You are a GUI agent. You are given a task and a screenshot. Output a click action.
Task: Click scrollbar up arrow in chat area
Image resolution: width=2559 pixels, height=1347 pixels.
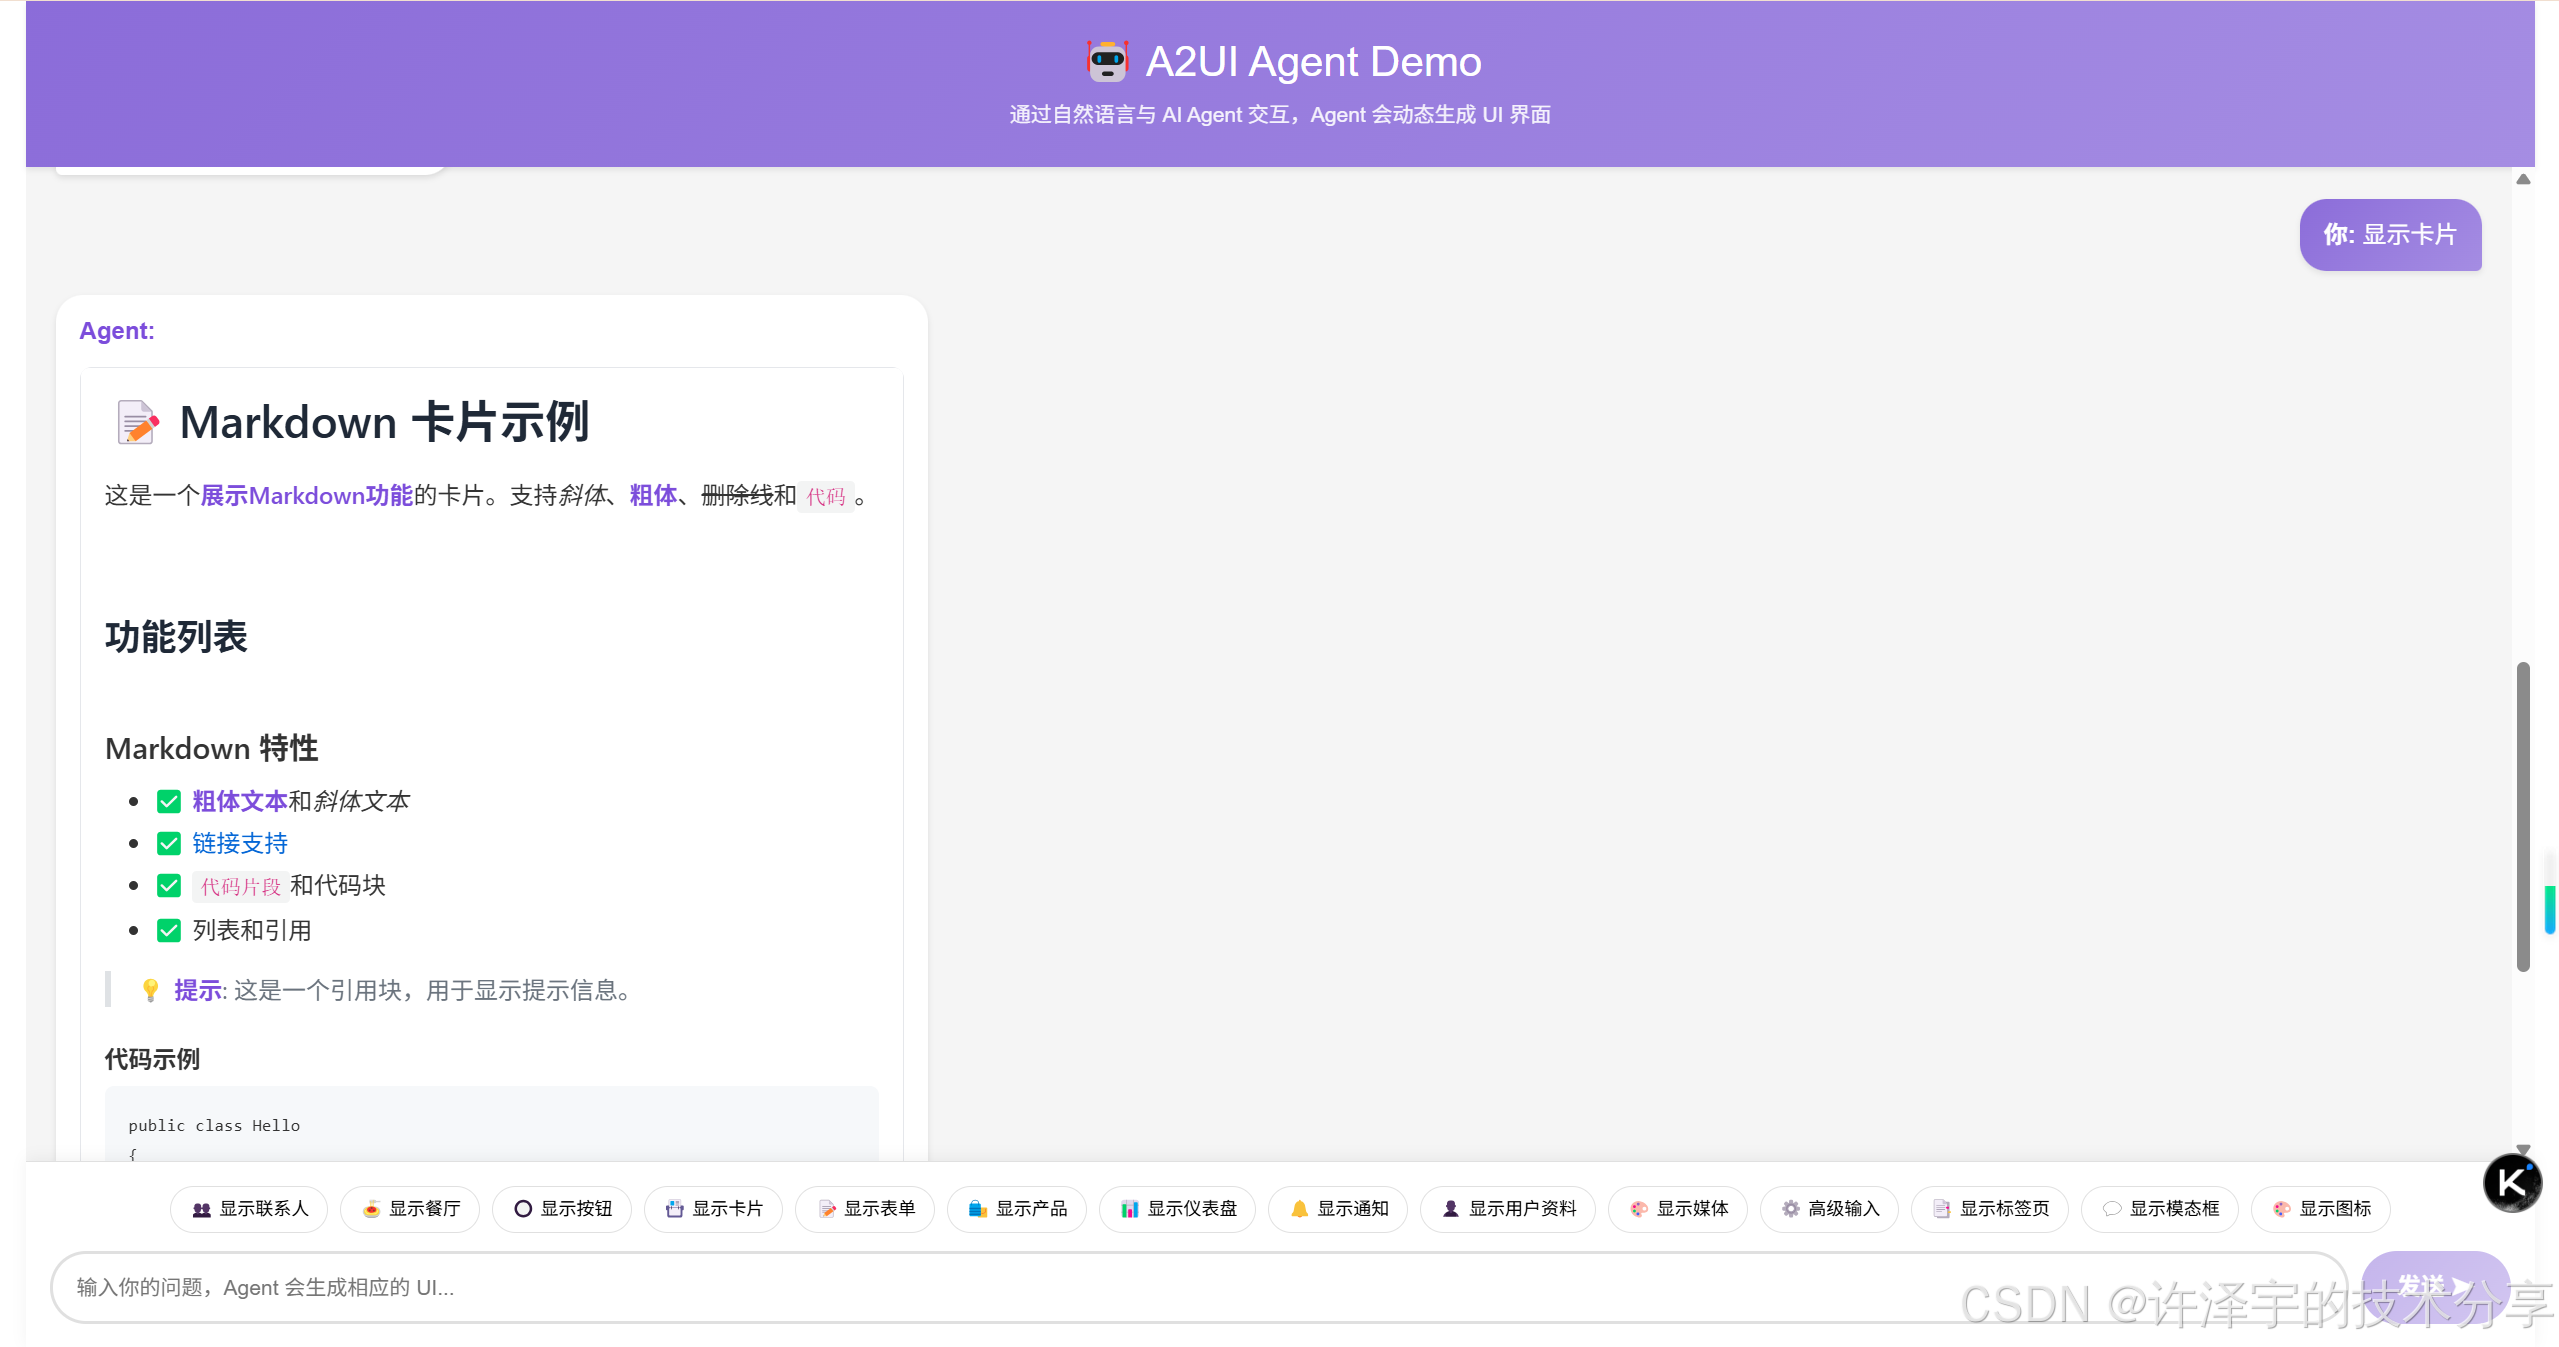click(x=2523, y=179)
